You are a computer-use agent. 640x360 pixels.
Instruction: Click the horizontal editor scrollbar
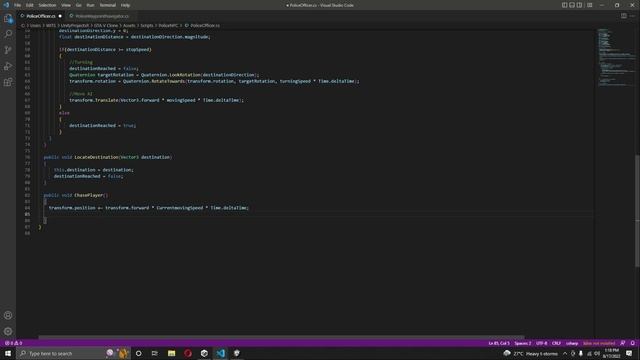click(x=281, y=338)
